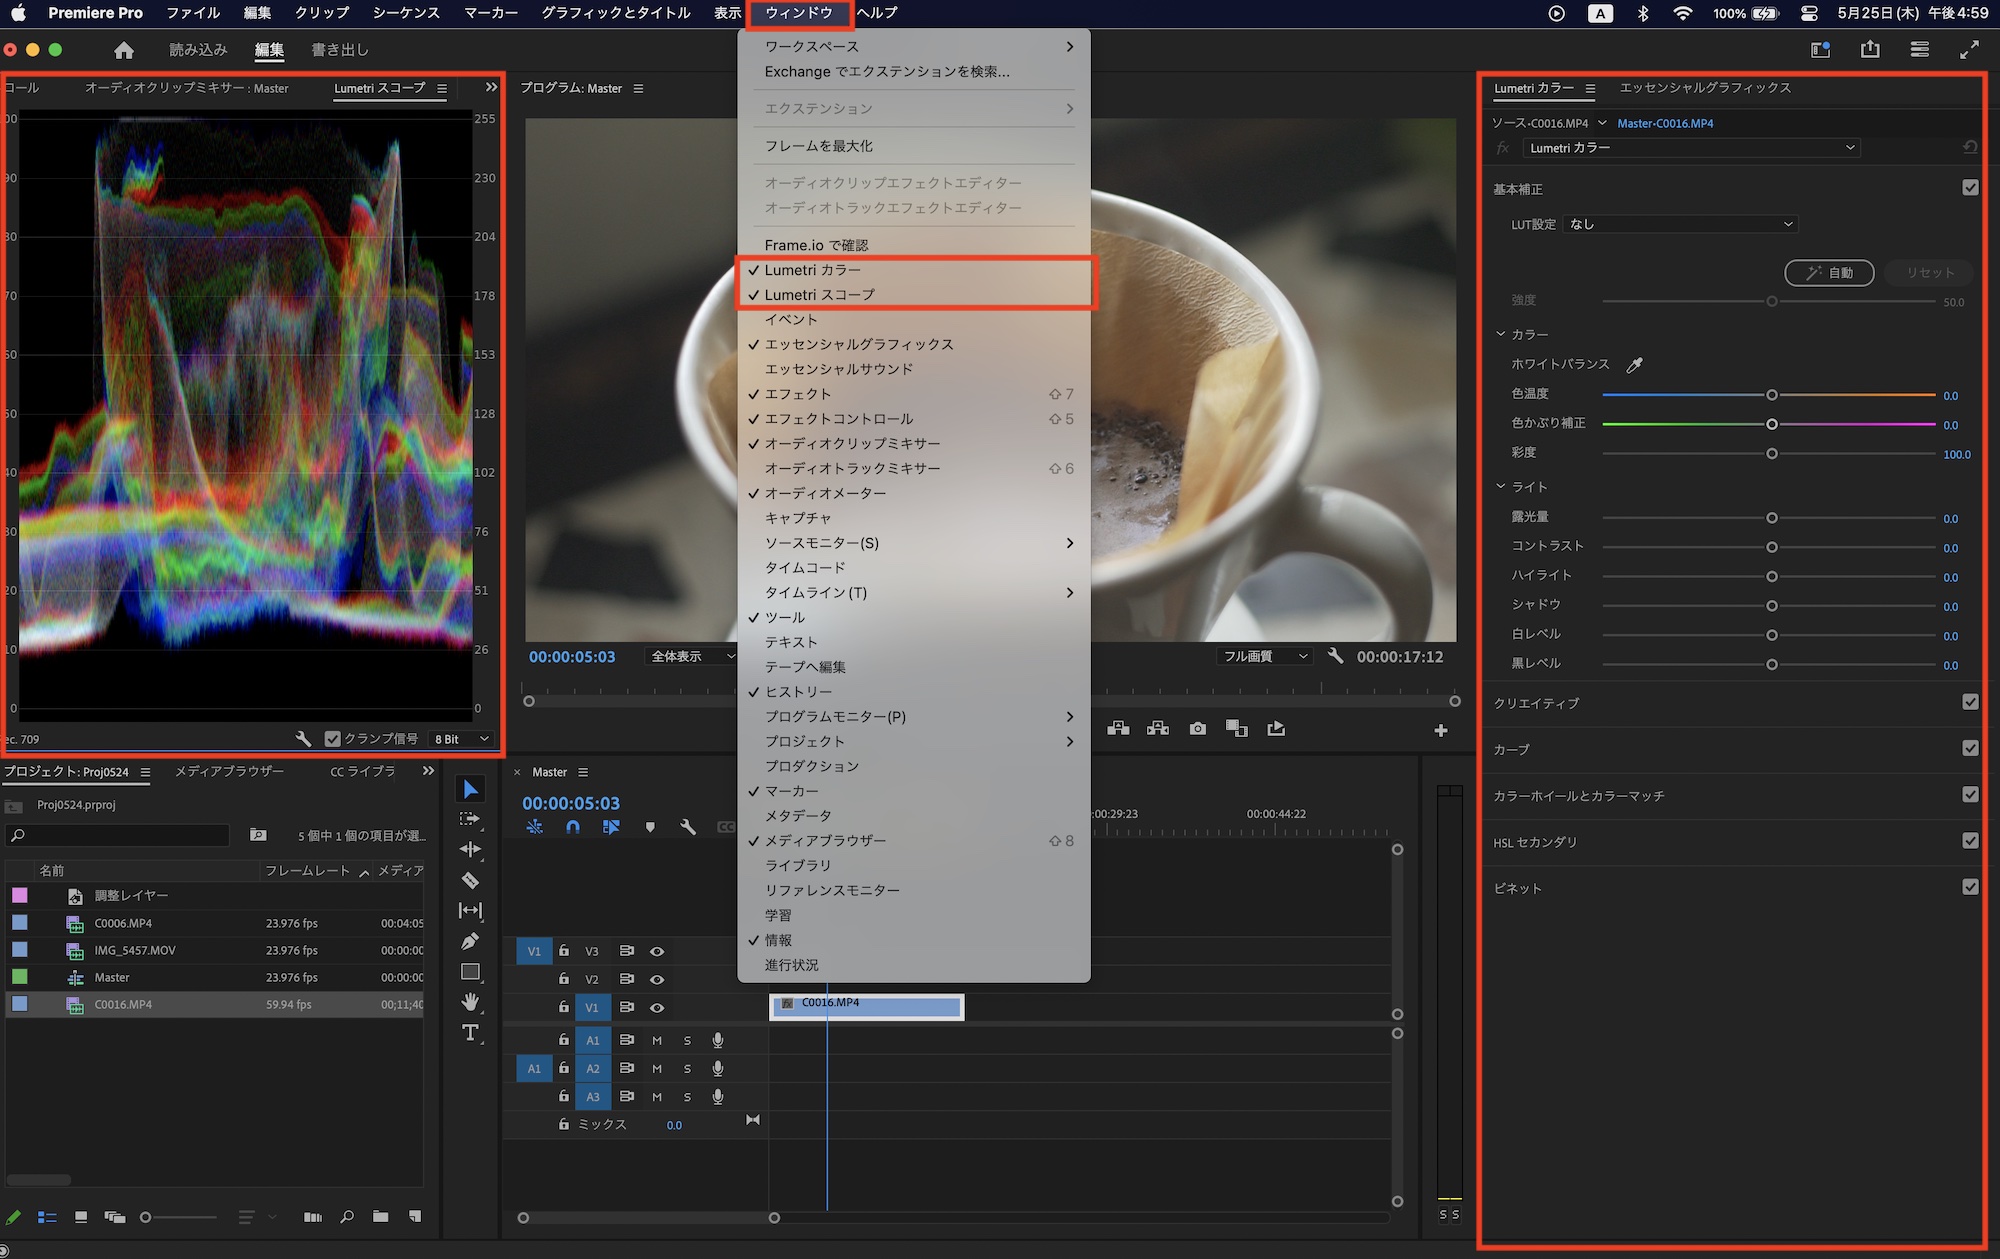
Task: Pick the white balance eyedropper in Lumetri
Action: click(1635, 364)
